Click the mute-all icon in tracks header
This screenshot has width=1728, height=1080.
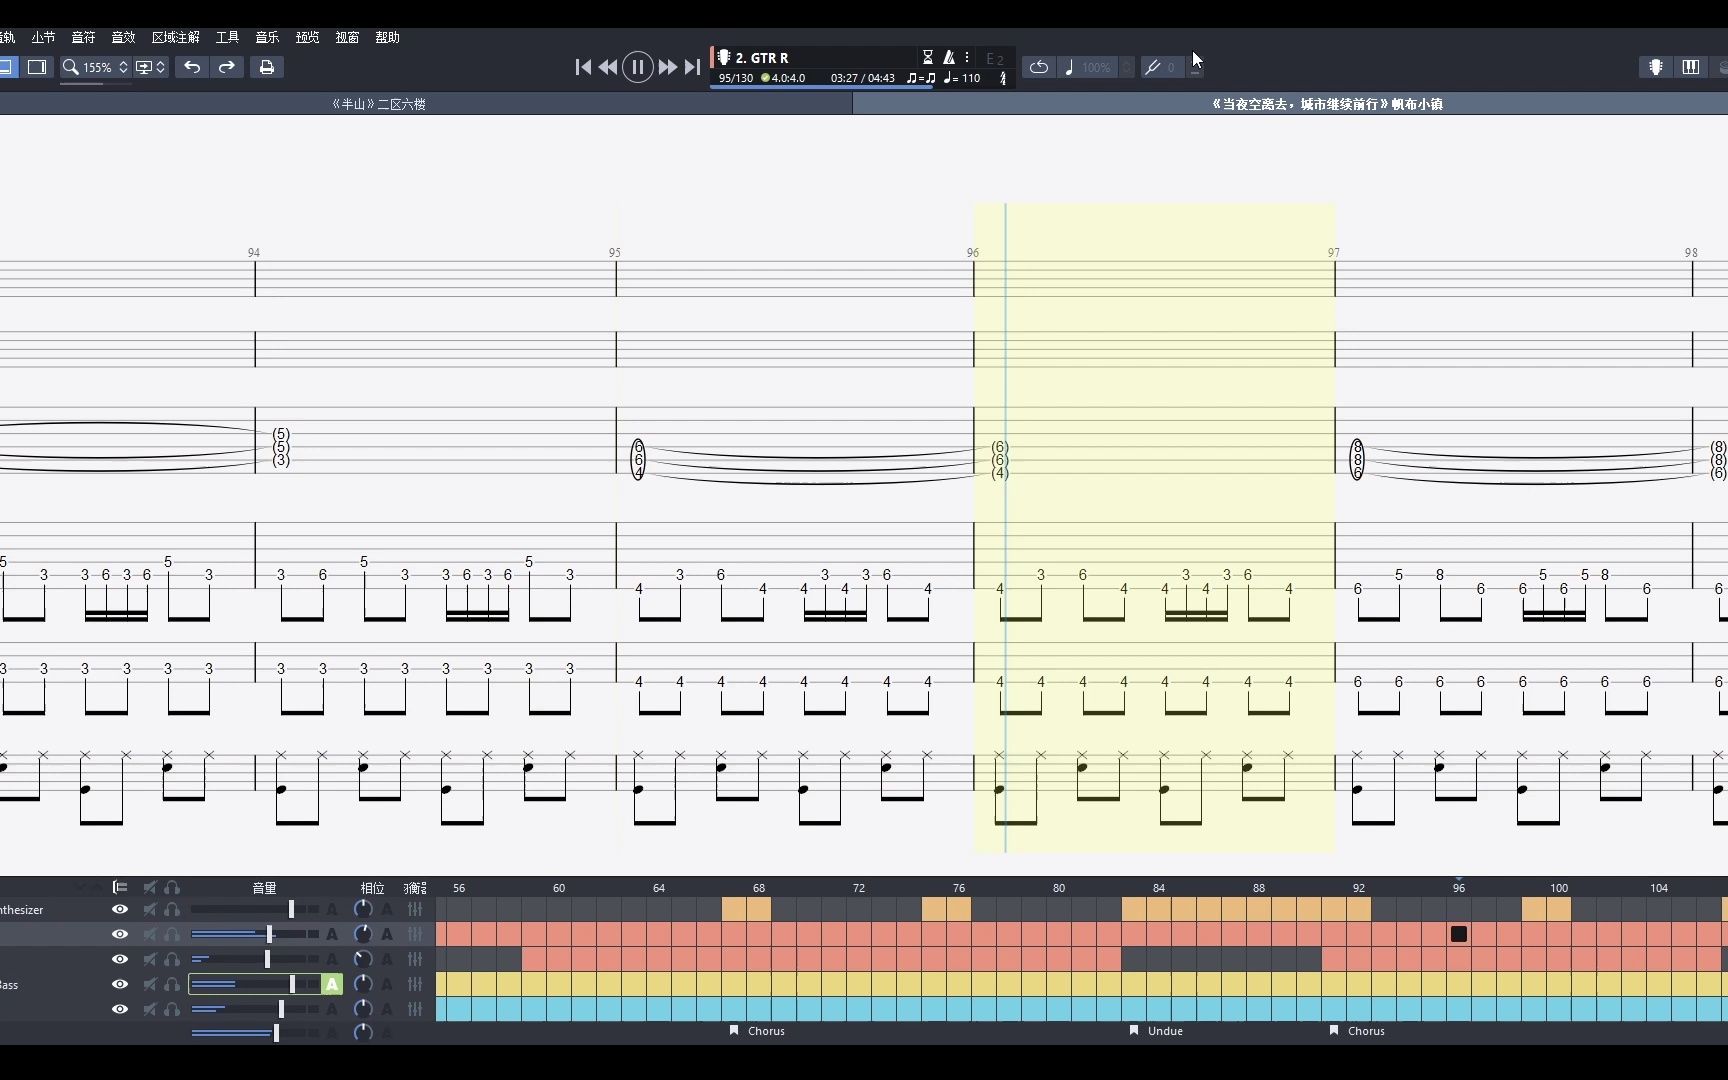point(150,887)
